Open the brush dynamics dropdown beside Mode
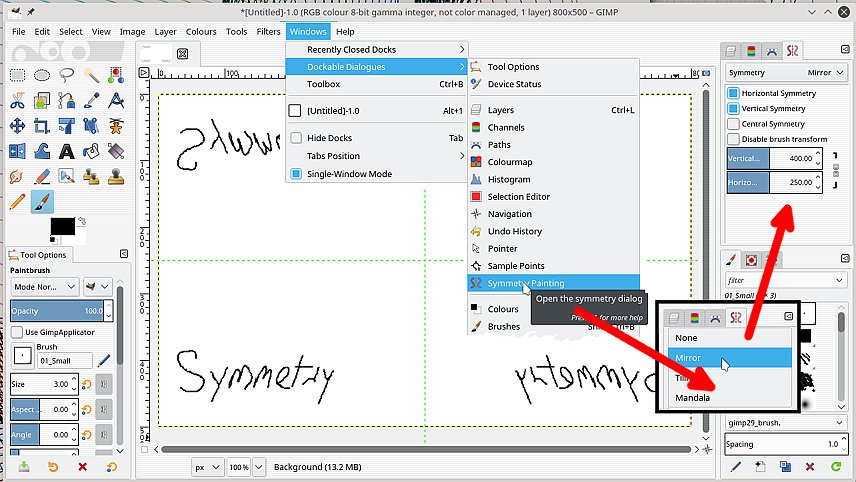The image size is (856, 482). (x=97, y=287)
